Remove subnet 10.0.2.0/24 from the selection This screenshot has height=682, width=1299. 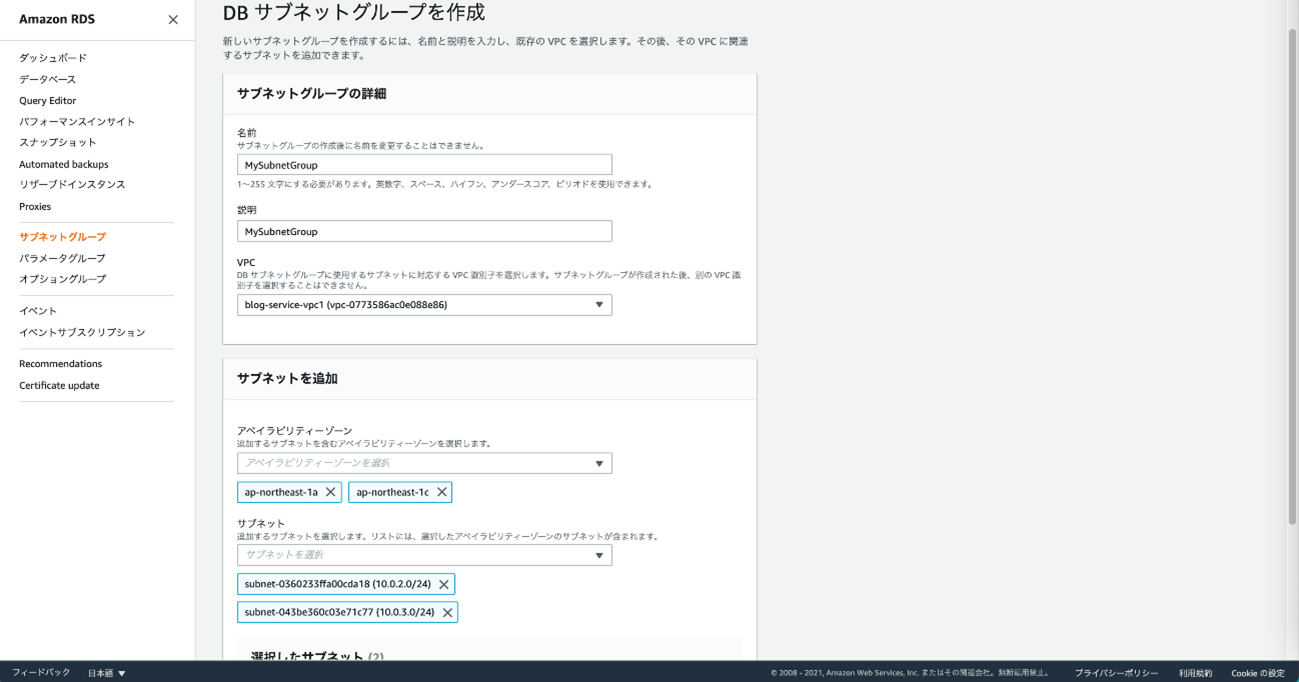point(444,584)
